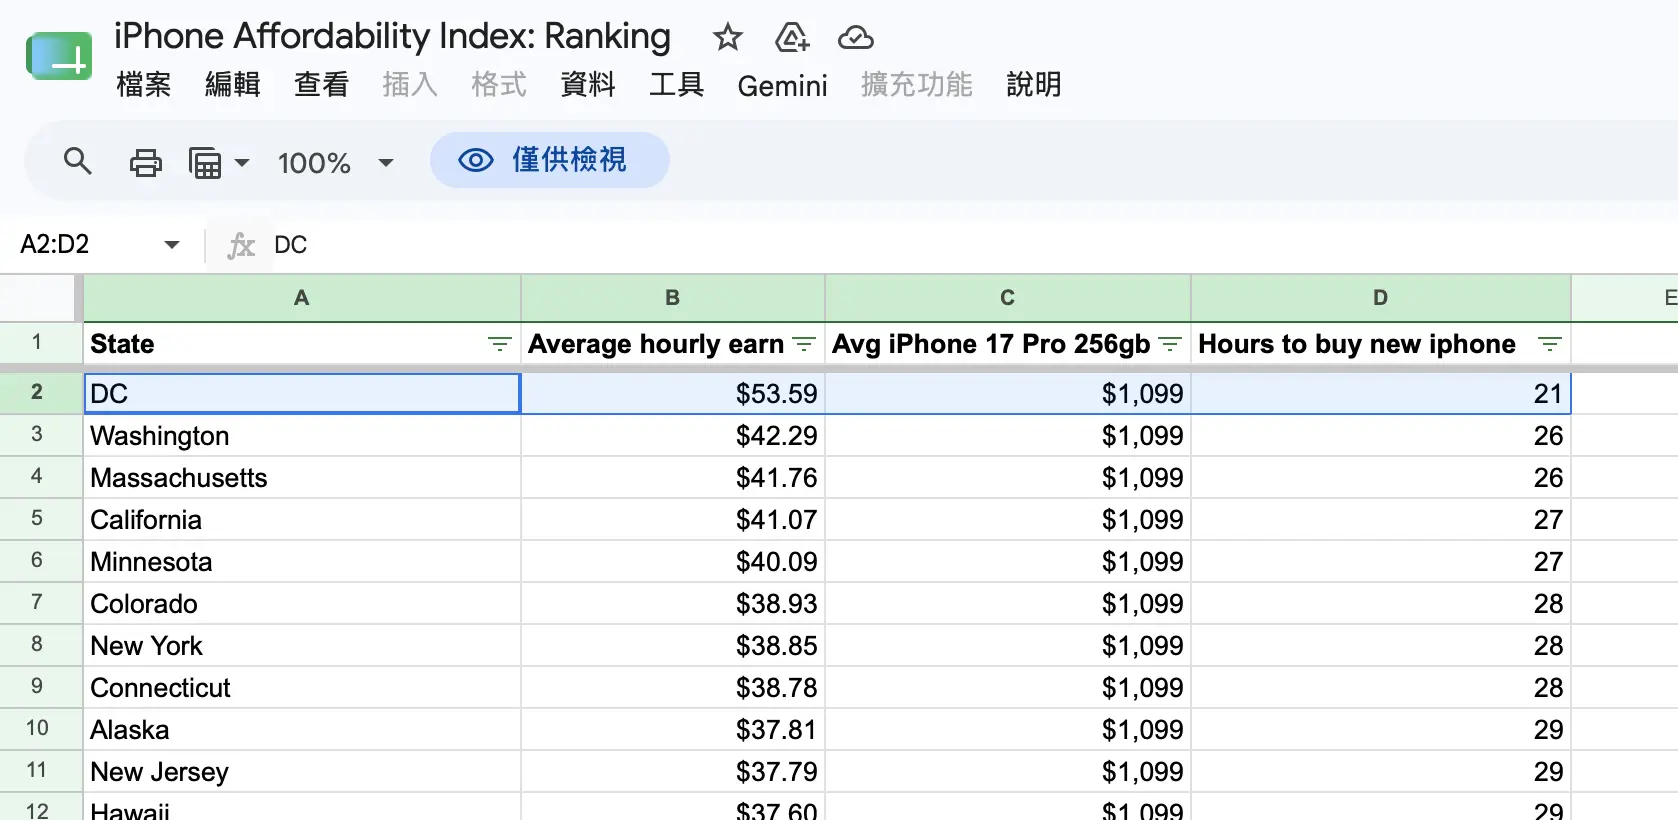Select row 10 header
The width and height of the screenshot is (1678, 820).
[37, 729]
